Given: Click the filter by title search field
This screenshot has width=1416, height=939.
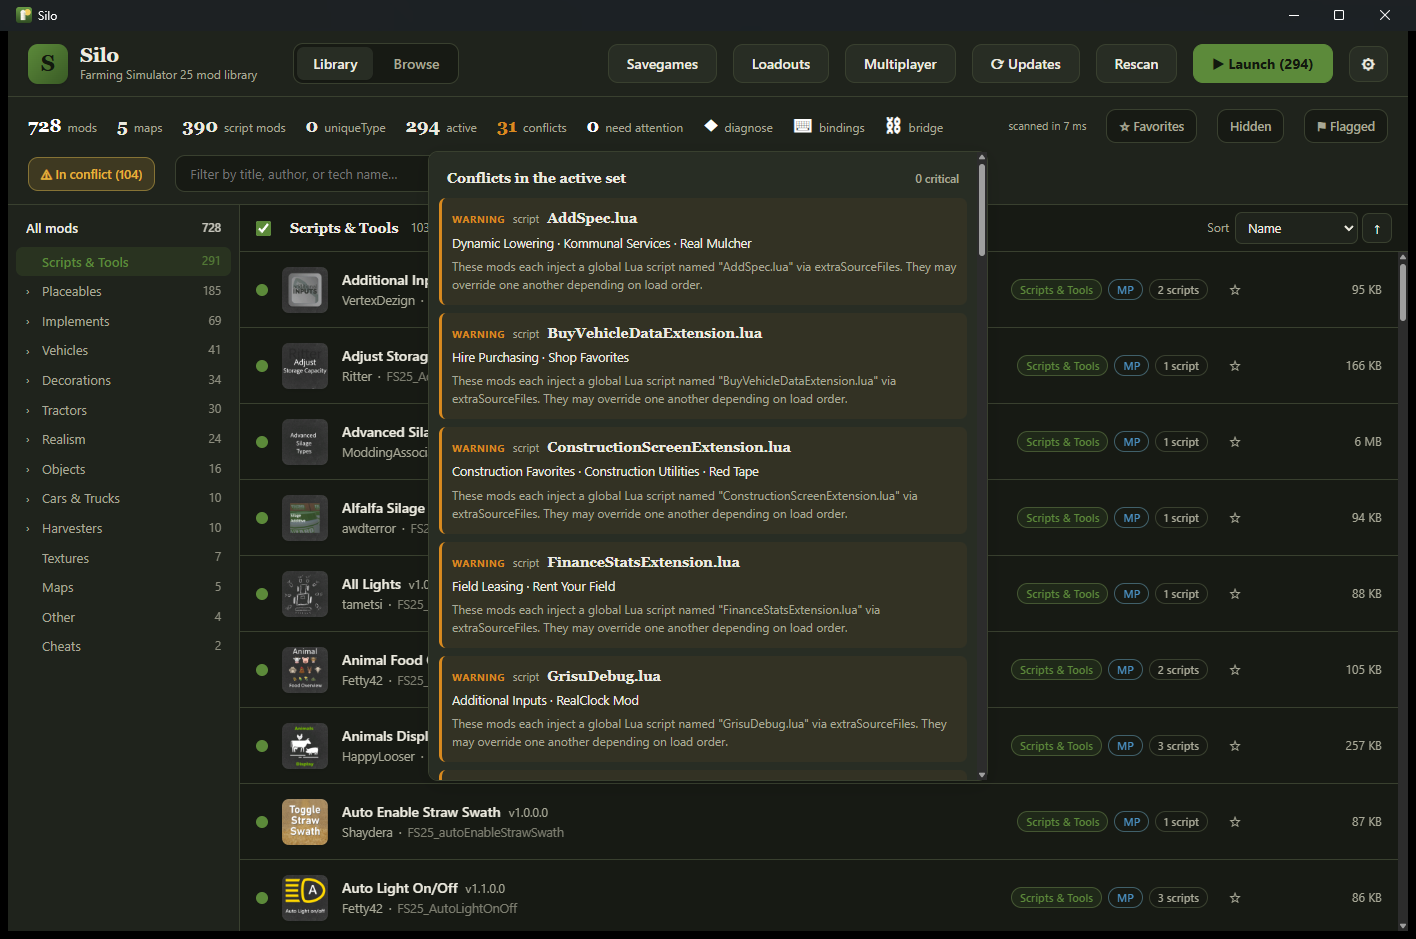Looking at the screenshot, I should (302, 174).
